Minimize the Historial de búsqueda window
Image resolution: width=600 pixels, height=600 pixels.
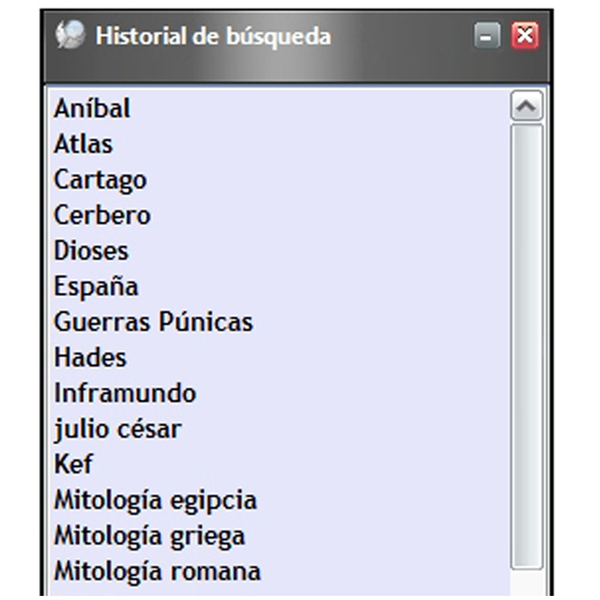[487, 36]
